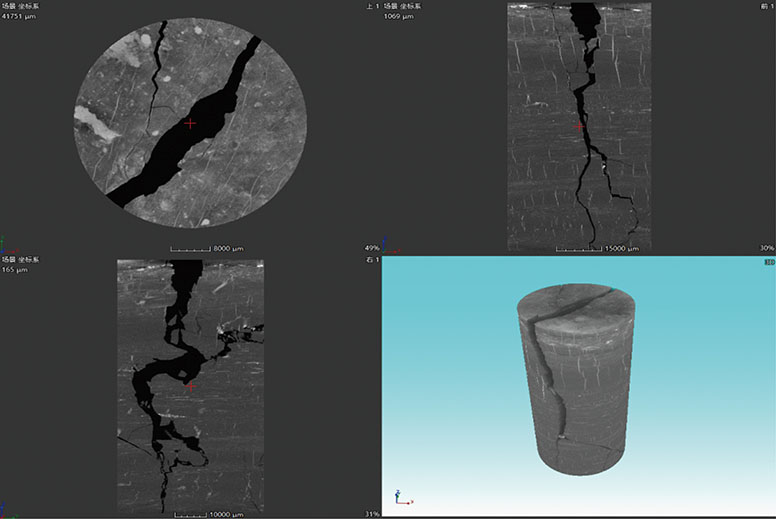Click the '右 1' view label
This screenshot has width=776, height=519.
(373, 260)
